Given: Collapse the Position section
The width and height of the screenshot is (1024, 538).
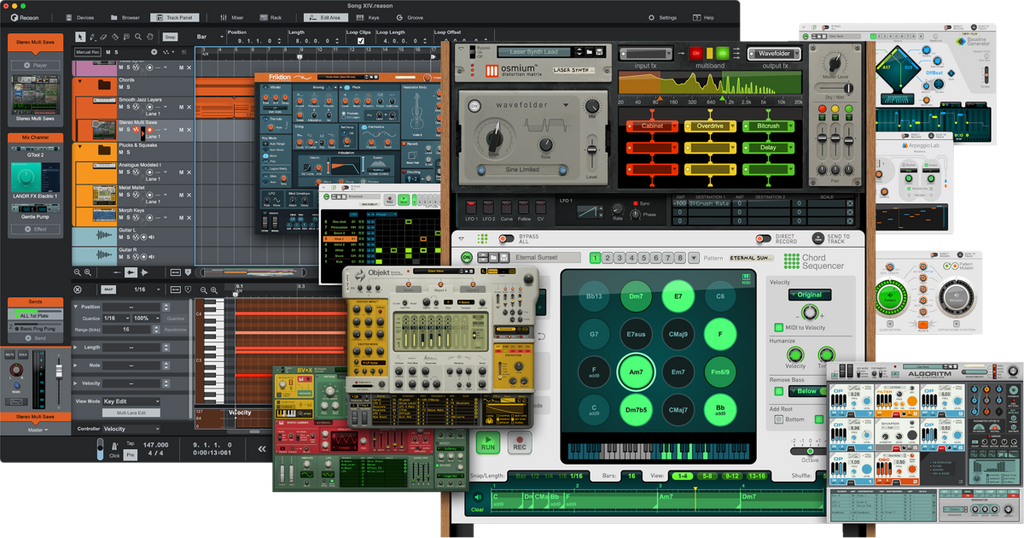Looking at the screenshot, I should tap(76, 306).
